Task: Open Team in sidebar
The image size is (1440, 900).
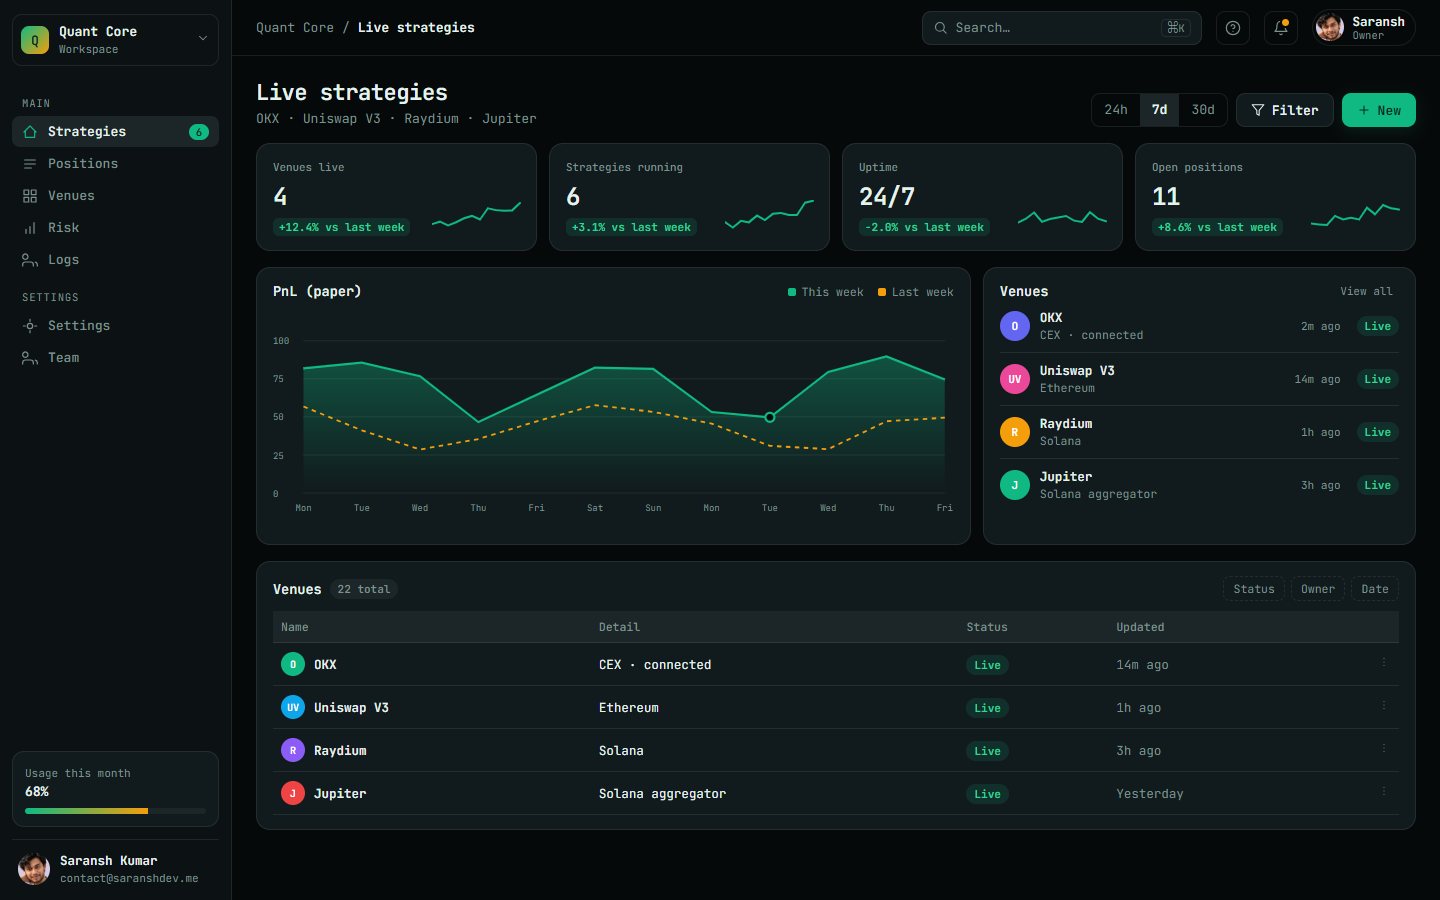Action: coord(115,358)
